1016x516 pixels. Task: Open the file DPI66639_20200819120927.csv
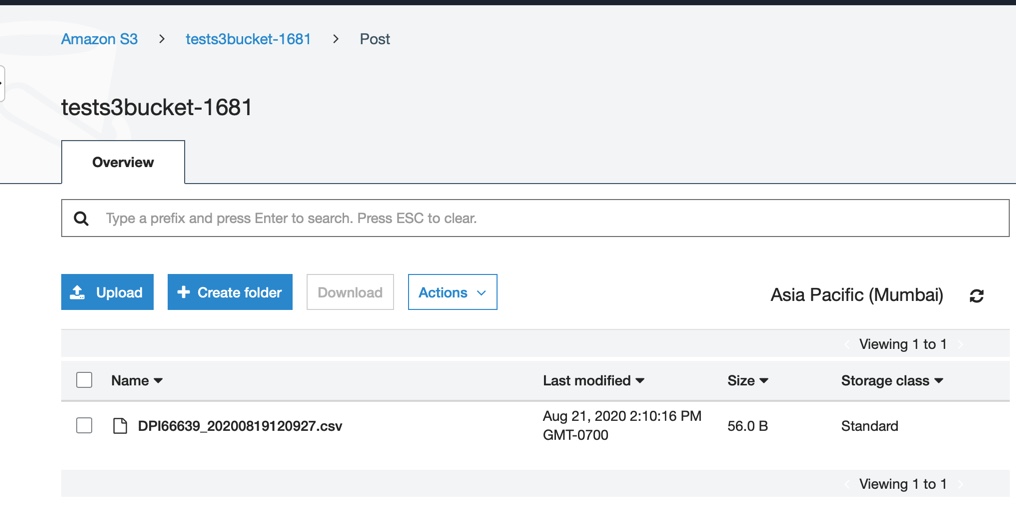240,426
